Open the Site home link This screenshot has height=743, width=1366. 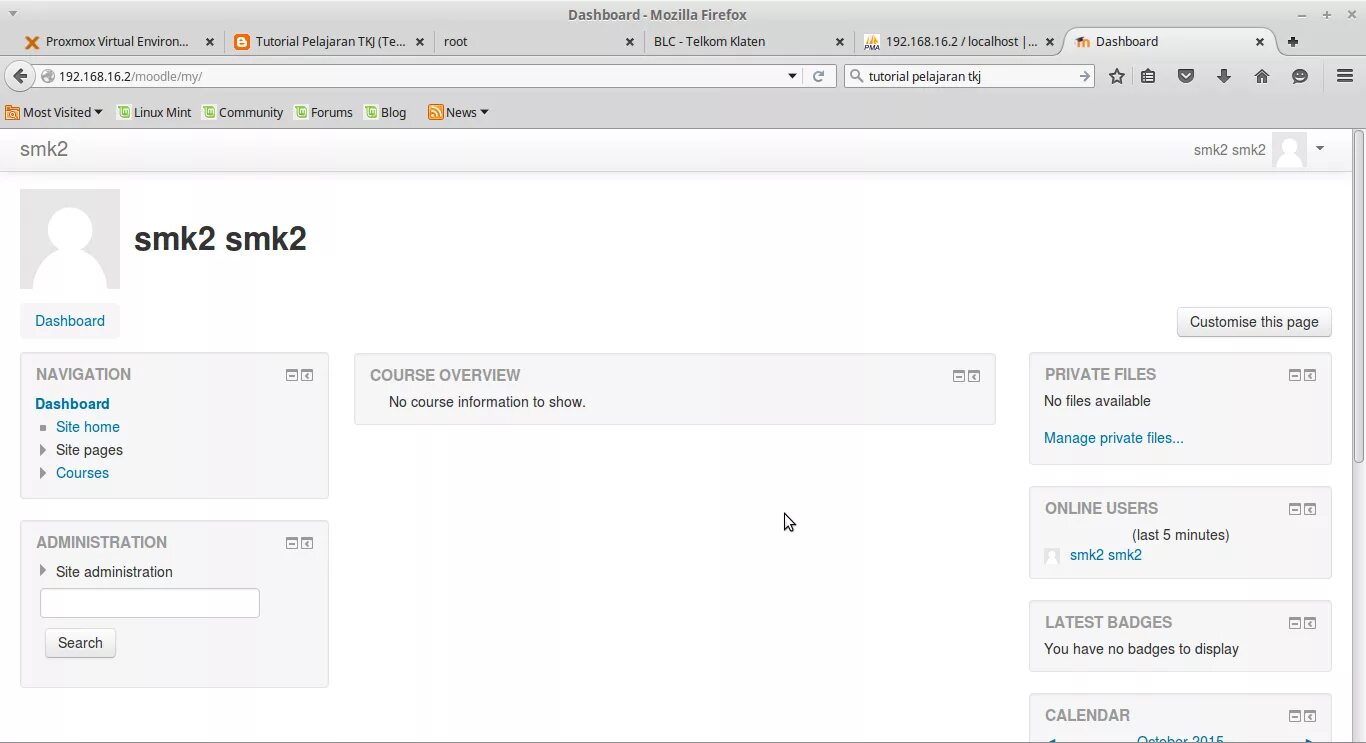[x=88, y=427]
